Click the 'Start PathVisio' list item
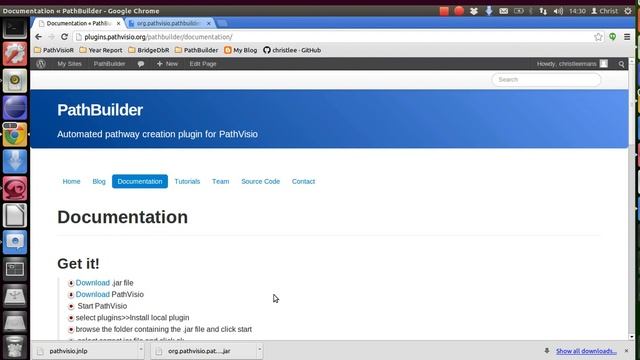This screenshot has height=360, width=640. 102,306
